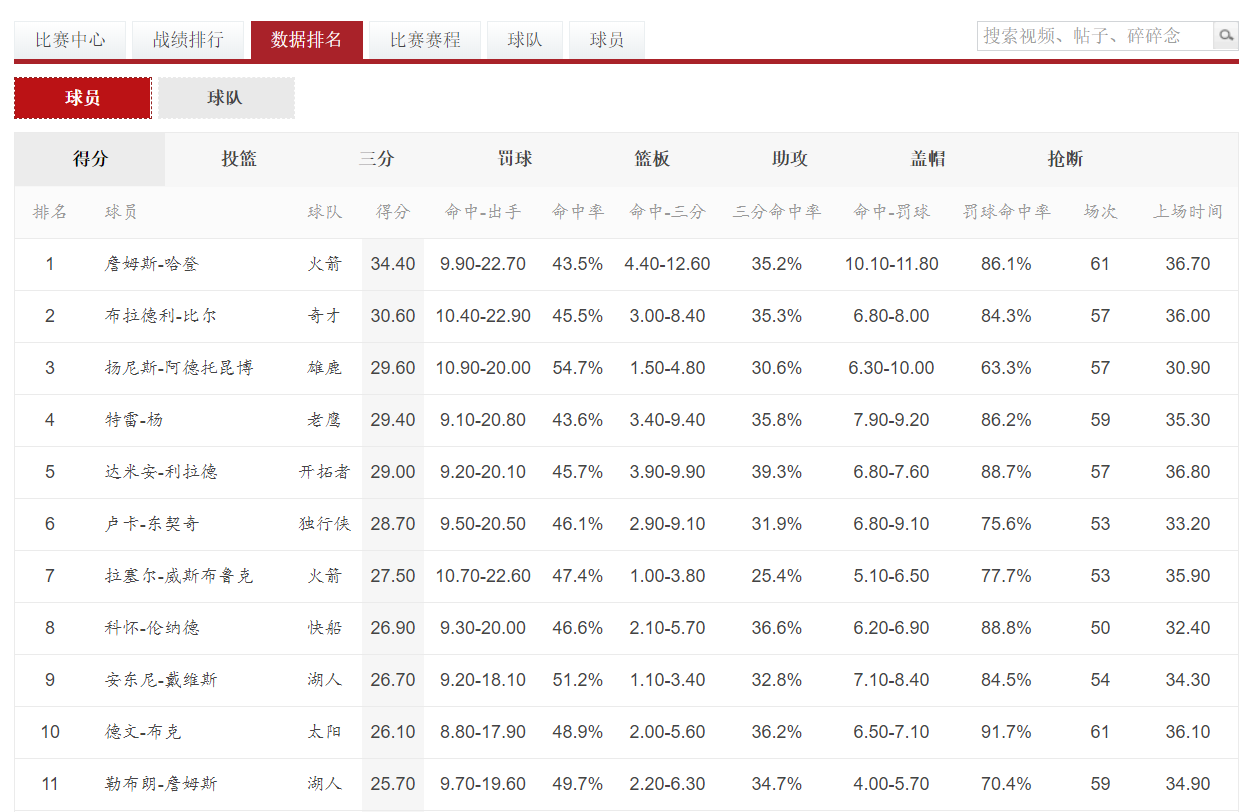Open player 詹姆斯-哈登
The image size is (1256, 812).
(152, 264)
